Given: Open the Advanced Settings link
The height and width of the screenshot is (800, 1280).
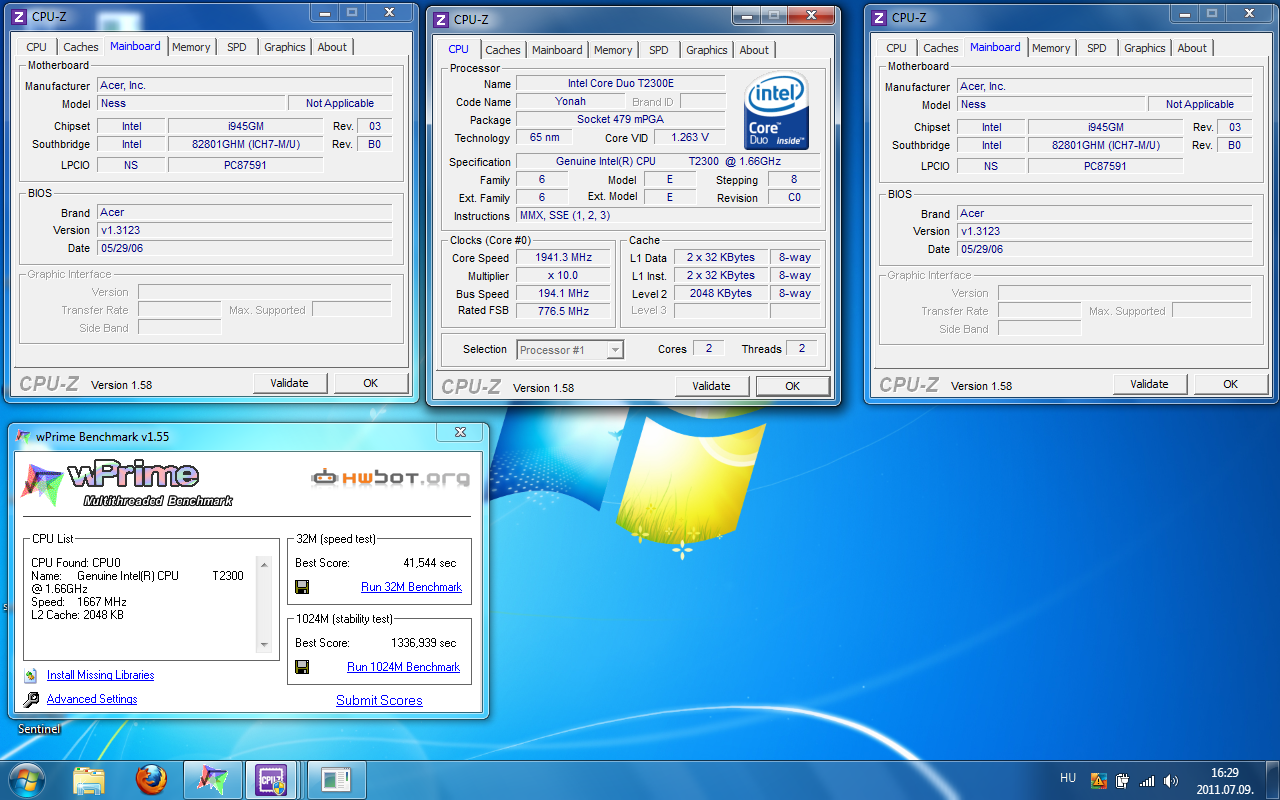Looking at the screenshot, I should tap(92, 699).
